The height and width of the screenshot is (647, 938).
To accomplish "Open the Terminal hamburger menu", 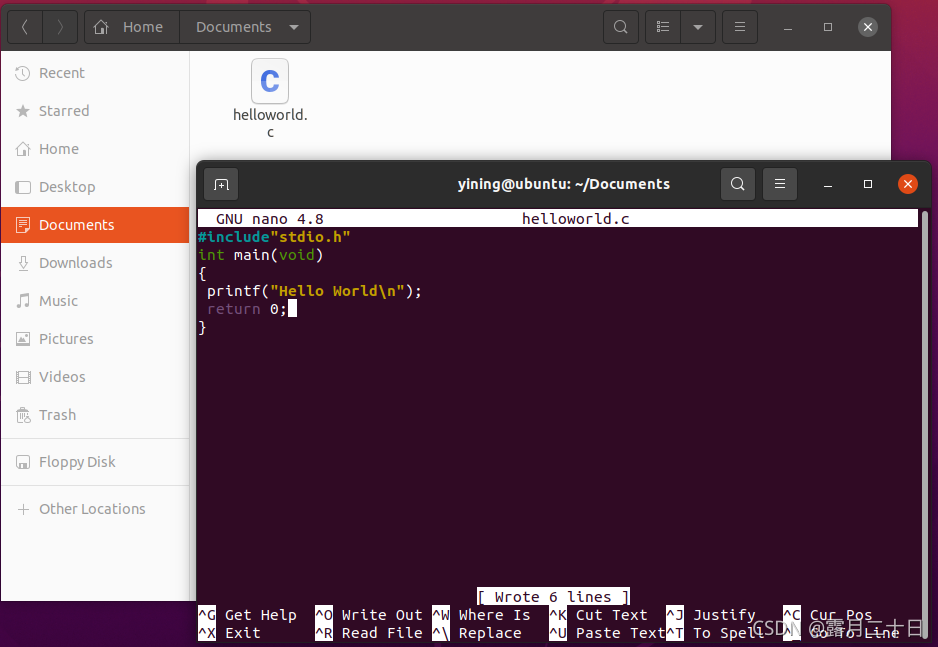I will click(779, 184).
